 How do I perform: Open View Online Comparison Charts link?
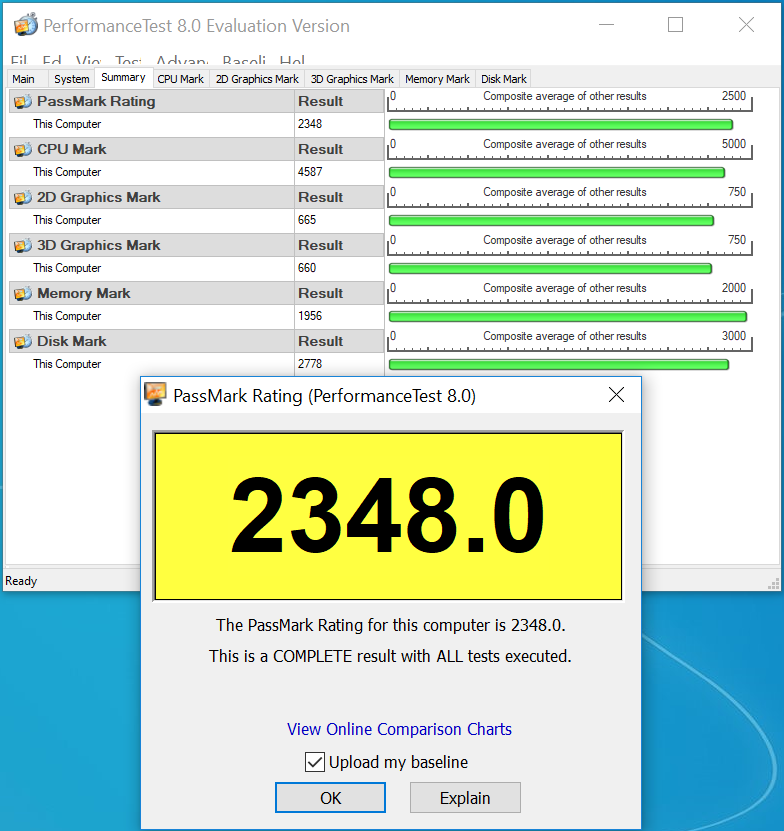click(399, 729)
